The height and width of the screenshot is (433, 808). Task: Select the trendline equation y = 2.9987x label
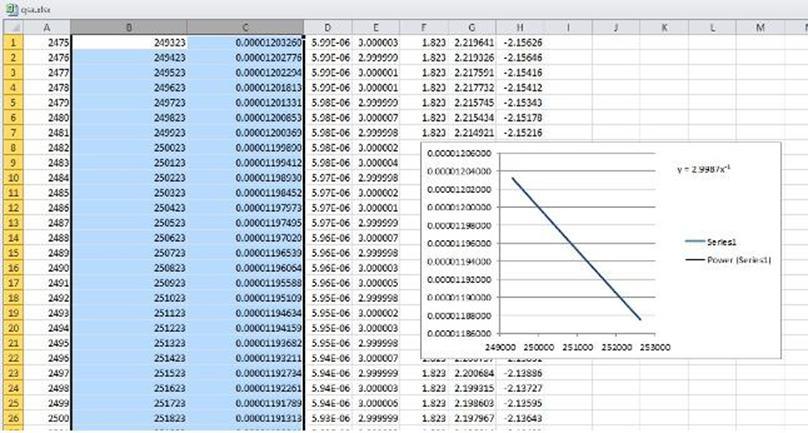click(705, 170)
